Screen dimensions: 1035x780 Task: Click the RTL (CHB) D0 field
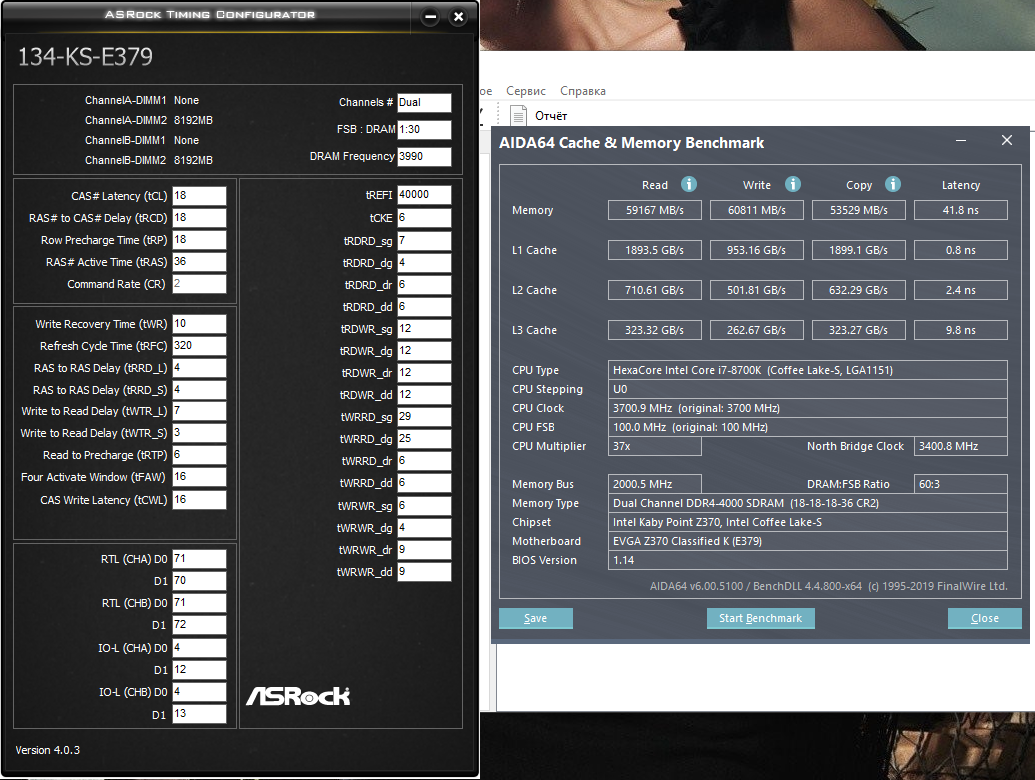pos(199,603)
